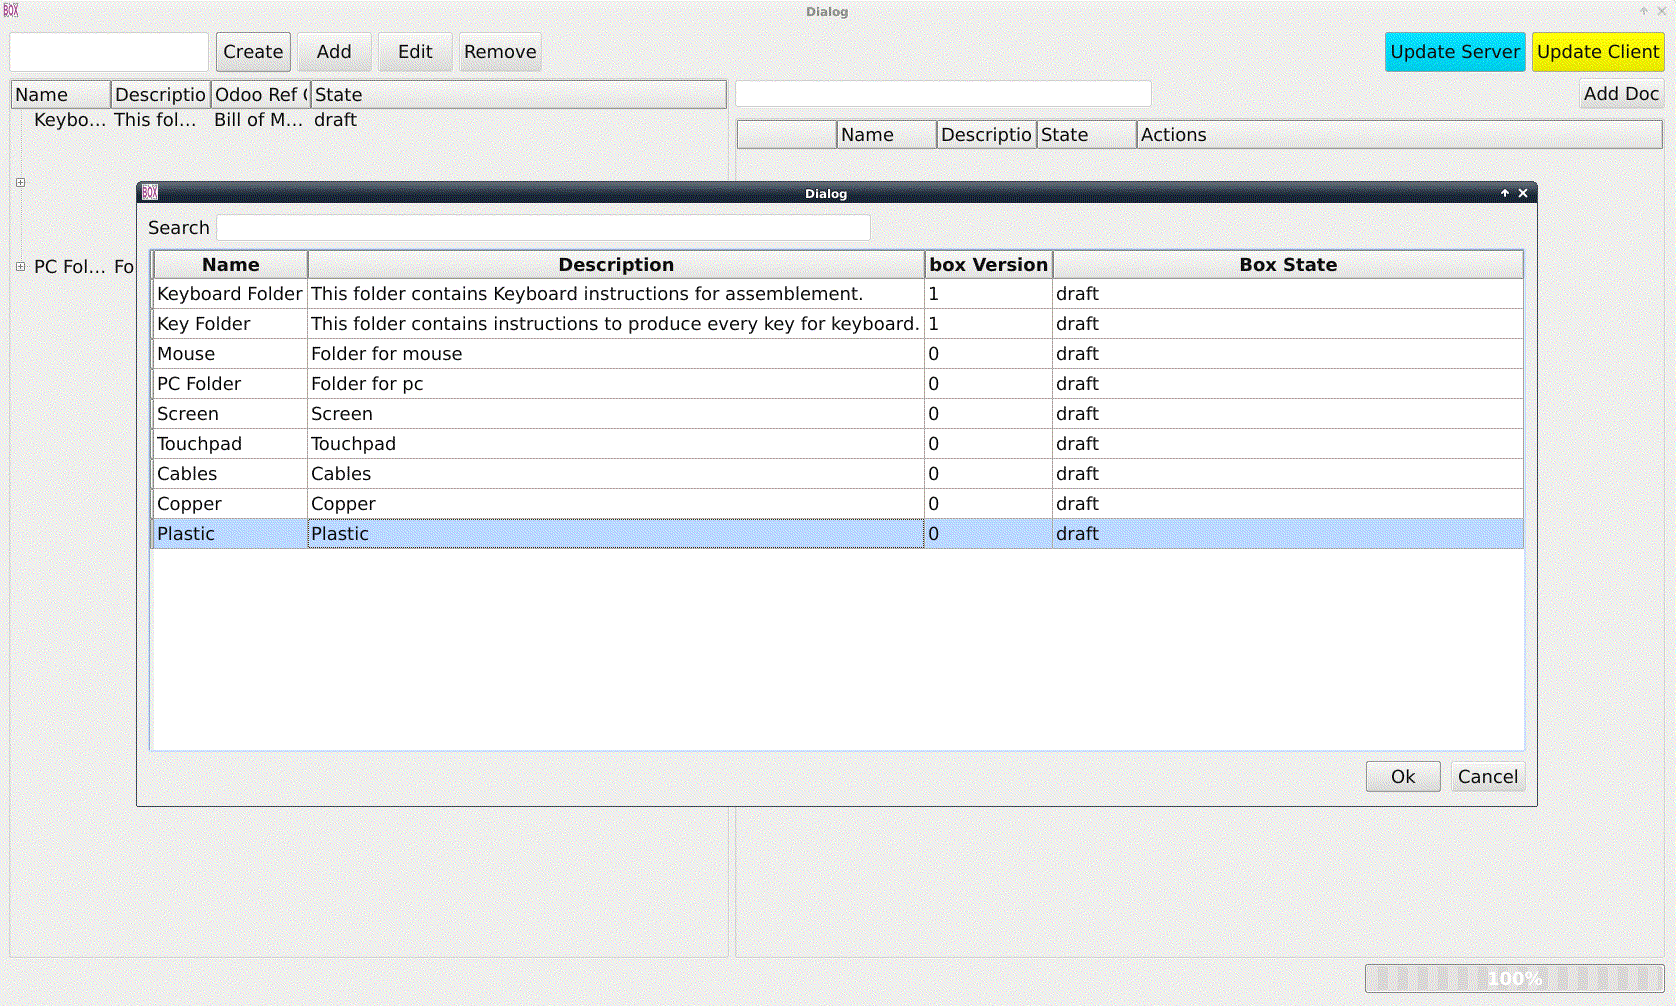1676x1006 pixels.
Task: Expand the collapsed tree node above PC Folder
Action: (19, 183)
